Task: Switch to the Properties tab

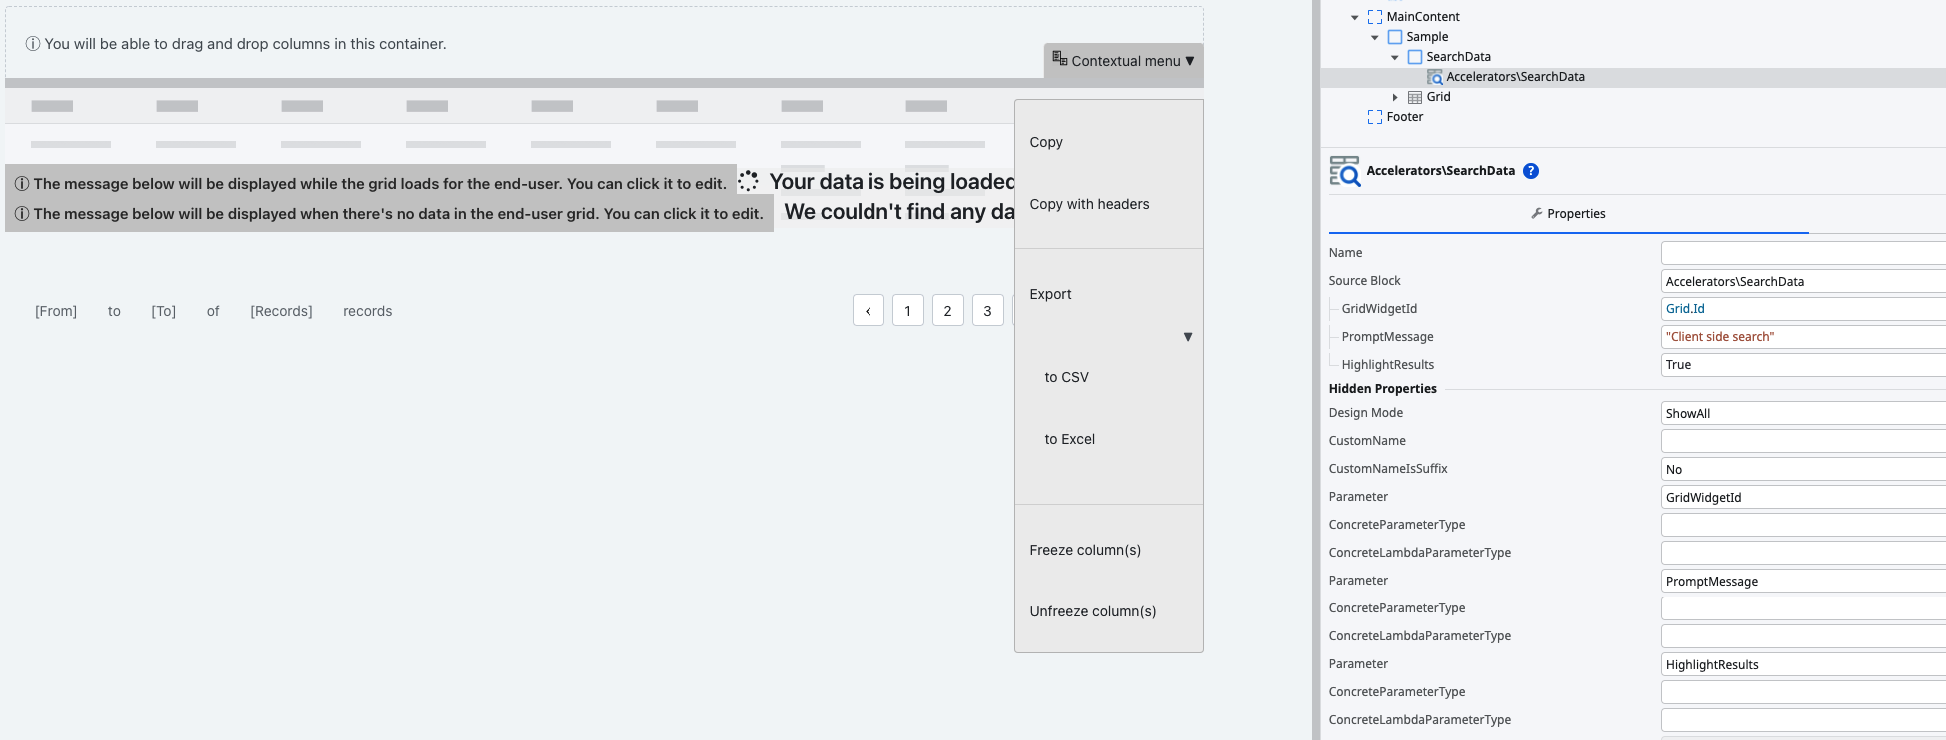Action: [1568, 214]
